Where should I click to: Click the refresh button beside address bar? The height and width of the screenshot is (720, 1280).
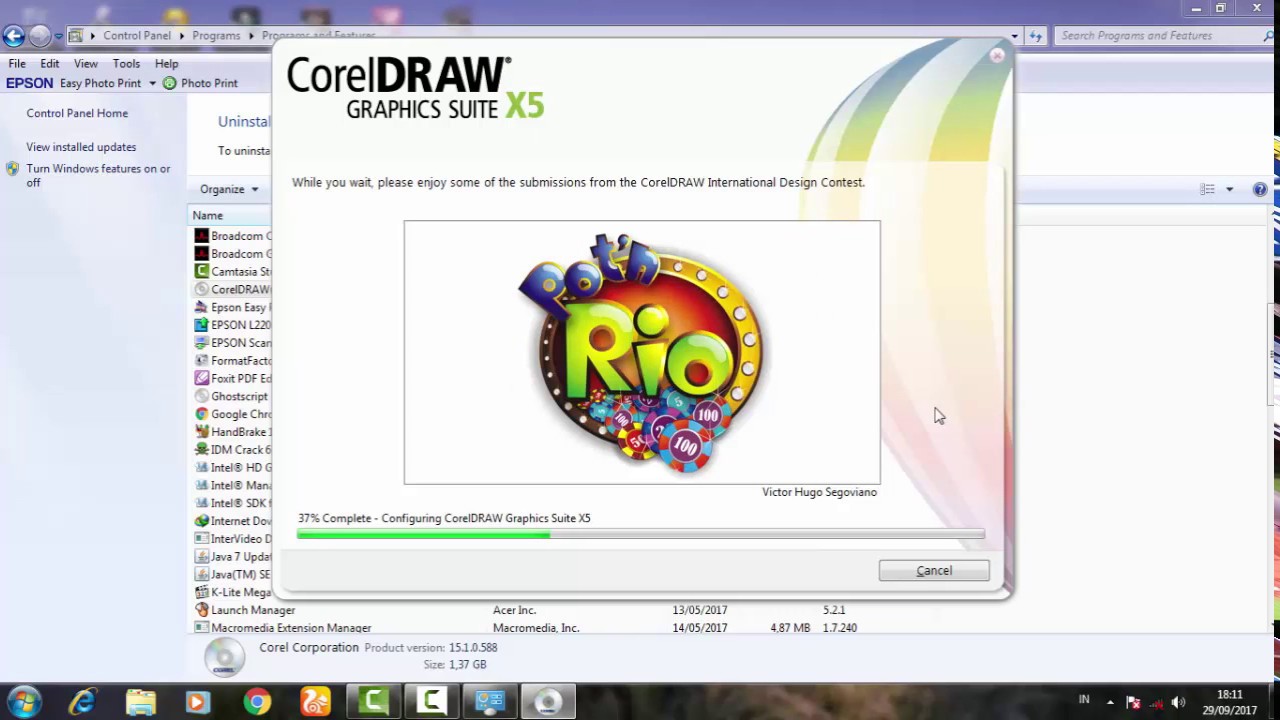(1036, 36)
